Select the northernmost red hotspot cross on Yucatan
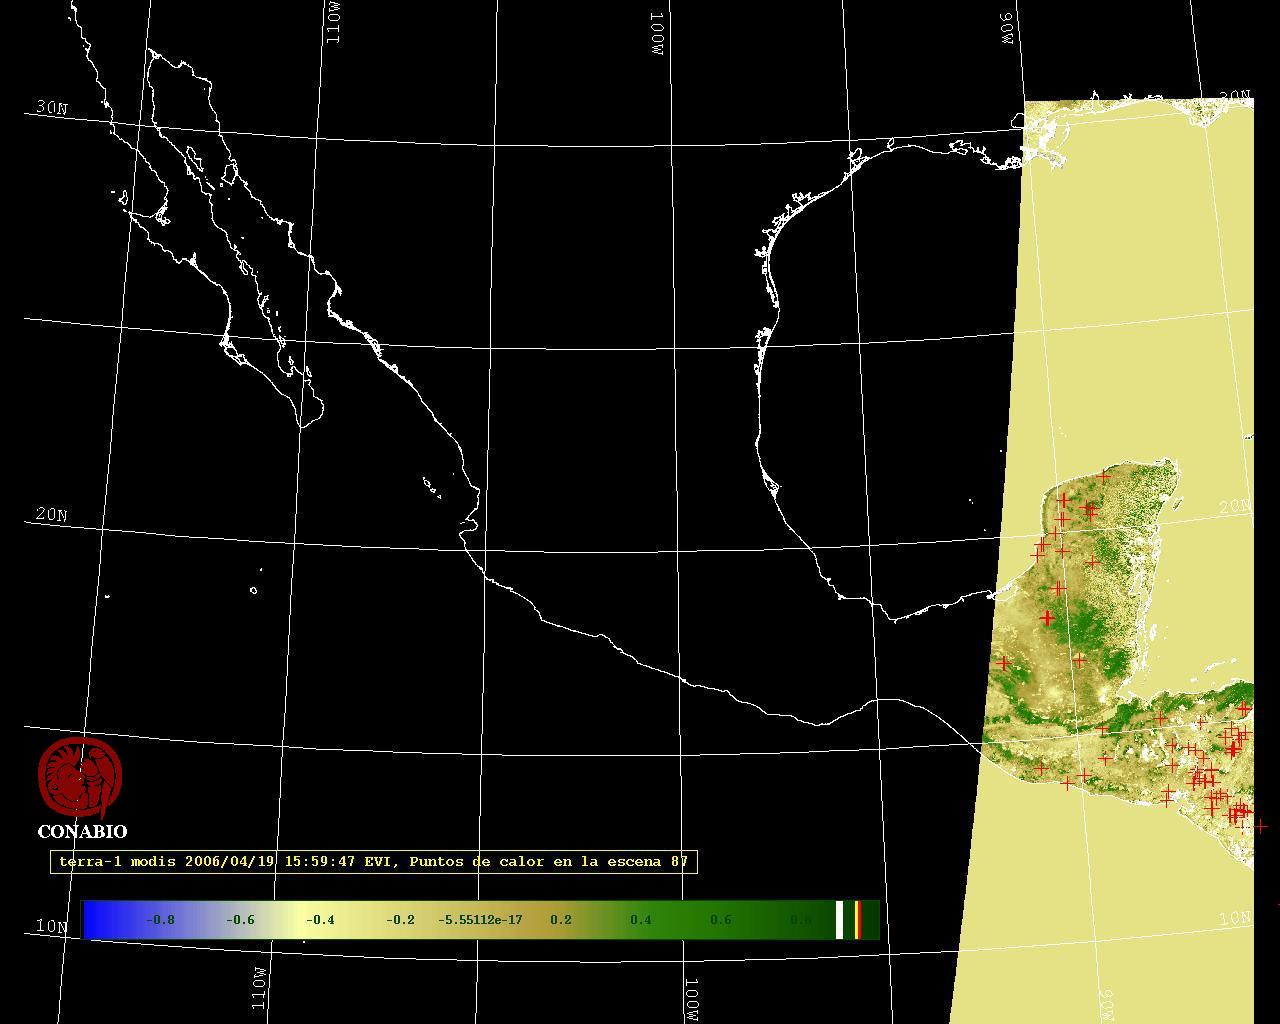 (1103, 477)
